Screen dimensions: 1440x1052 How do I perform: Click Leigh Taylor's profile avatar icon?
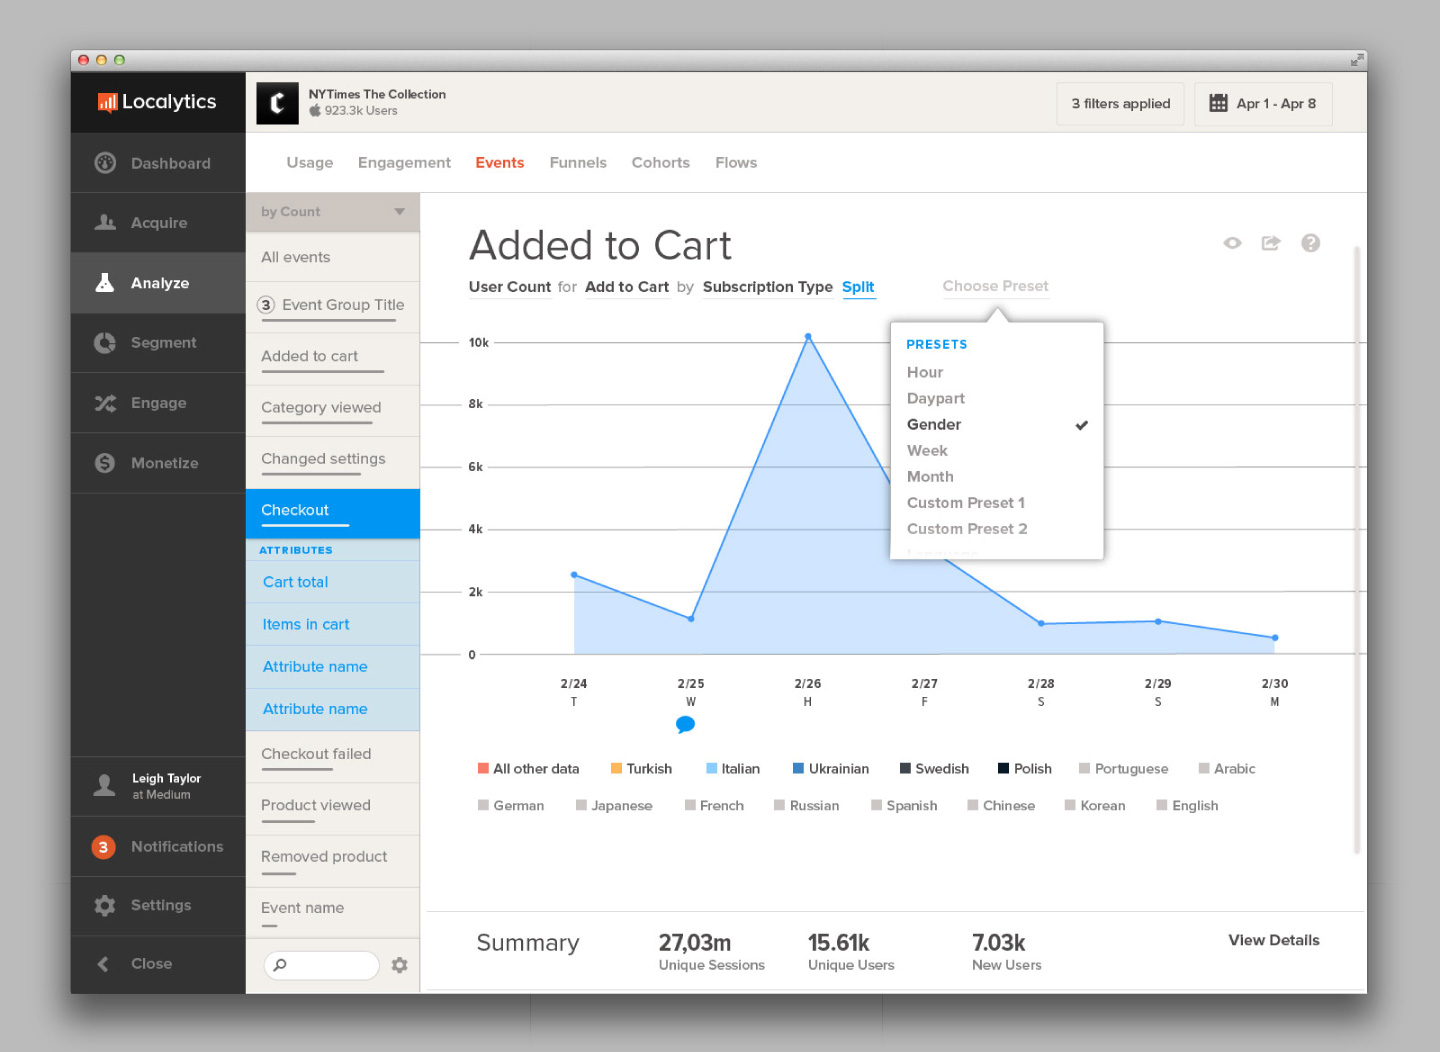pyautogui.click(x=104, y=785)
